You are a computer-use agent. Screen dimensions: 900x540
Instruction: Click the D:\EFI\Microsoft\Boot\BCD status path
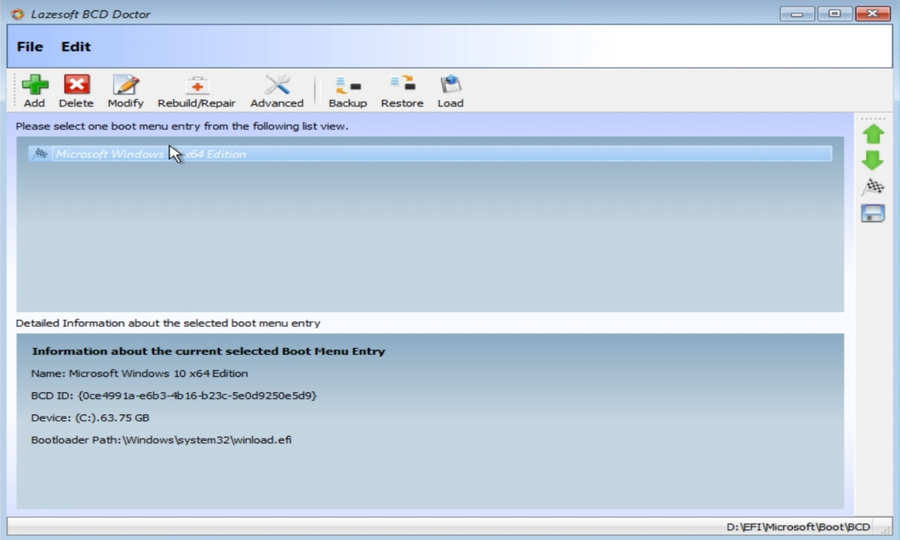798,527
